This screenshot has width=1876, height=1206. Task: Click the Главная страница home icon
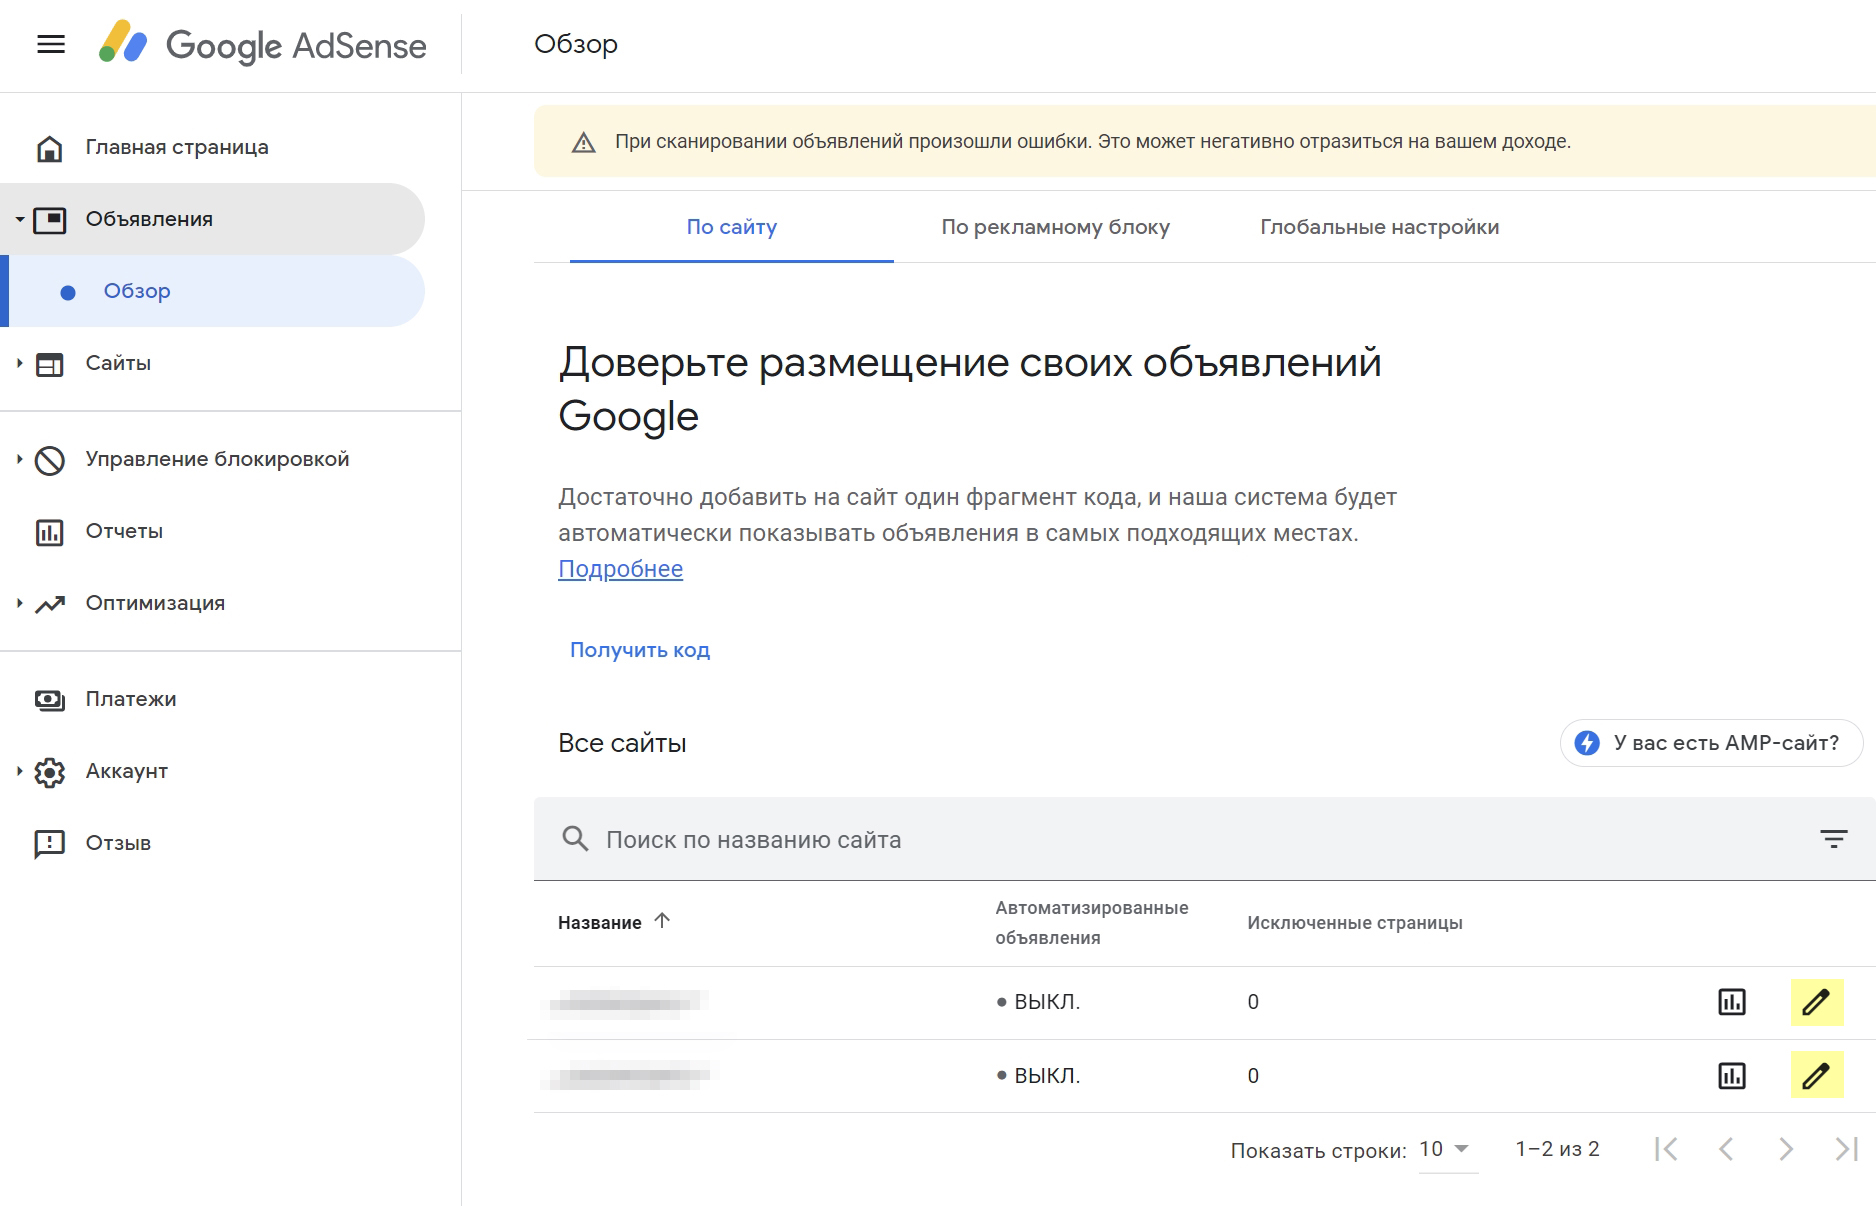click(49, 148)
